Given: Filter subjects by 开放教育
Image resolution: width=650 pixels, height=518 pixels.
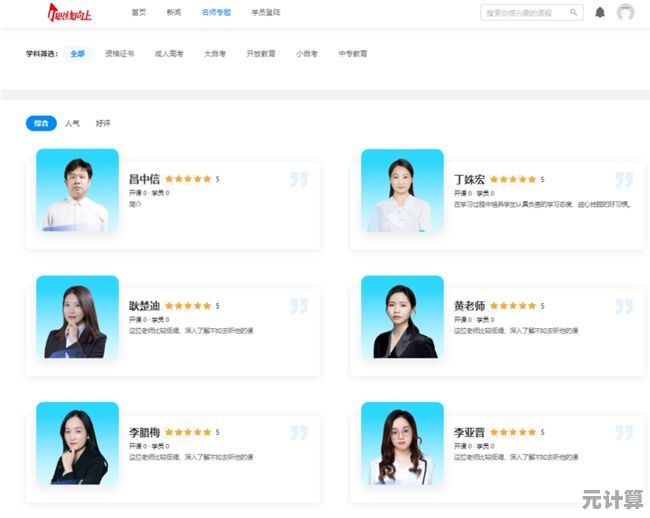Looking at the screenshot, I should [x=260, y=54].
